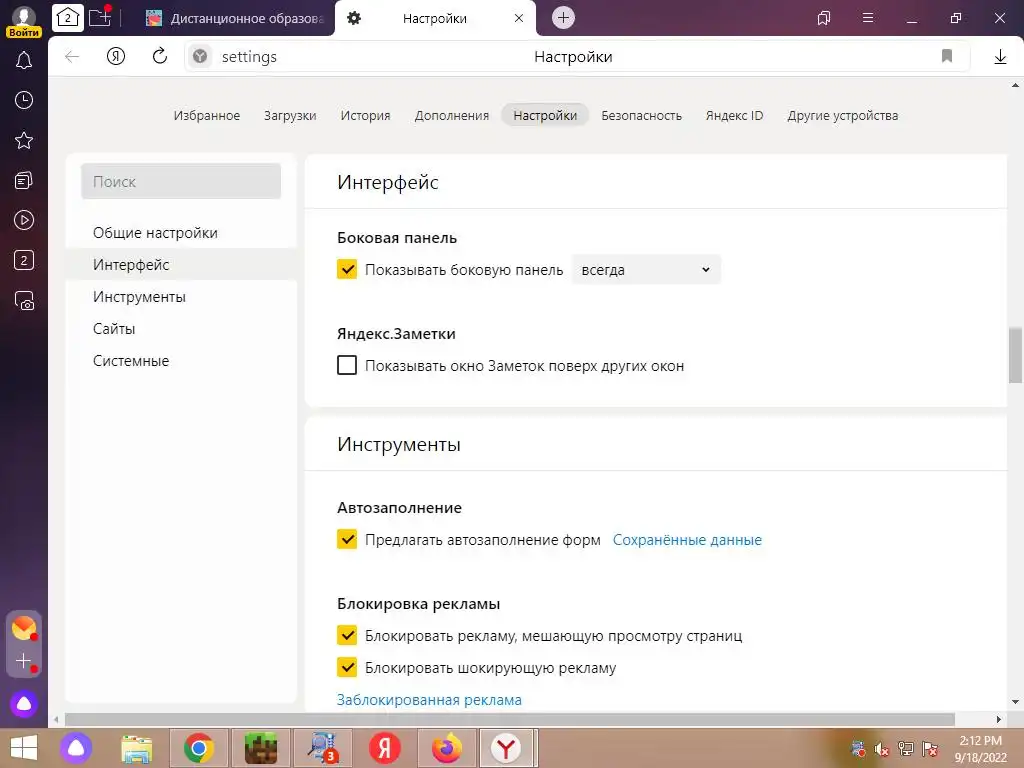Image resolution: width=1024 pixels, height=768 pixels.
Task: Uncheck Блокировать шокирующую рекламу
Action: pos(347,667)
